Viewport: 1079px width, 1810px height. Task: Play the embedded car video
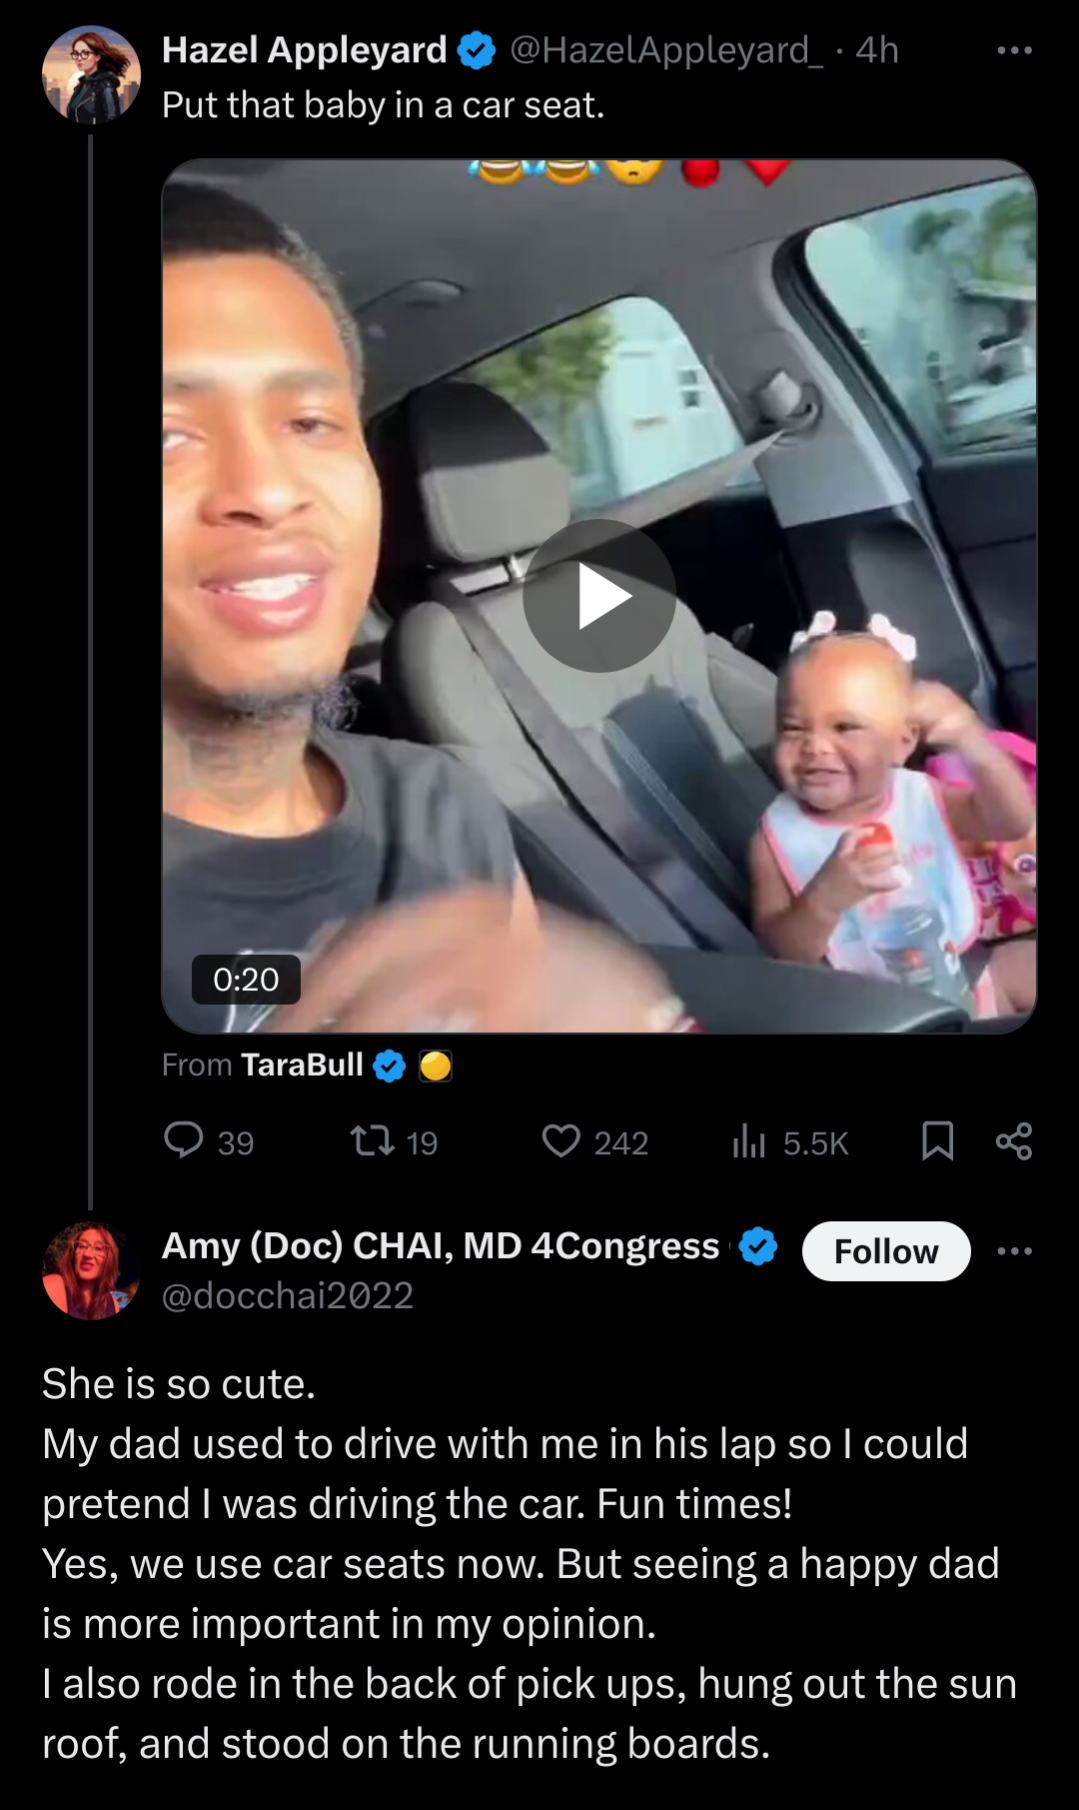click(599, 596)
